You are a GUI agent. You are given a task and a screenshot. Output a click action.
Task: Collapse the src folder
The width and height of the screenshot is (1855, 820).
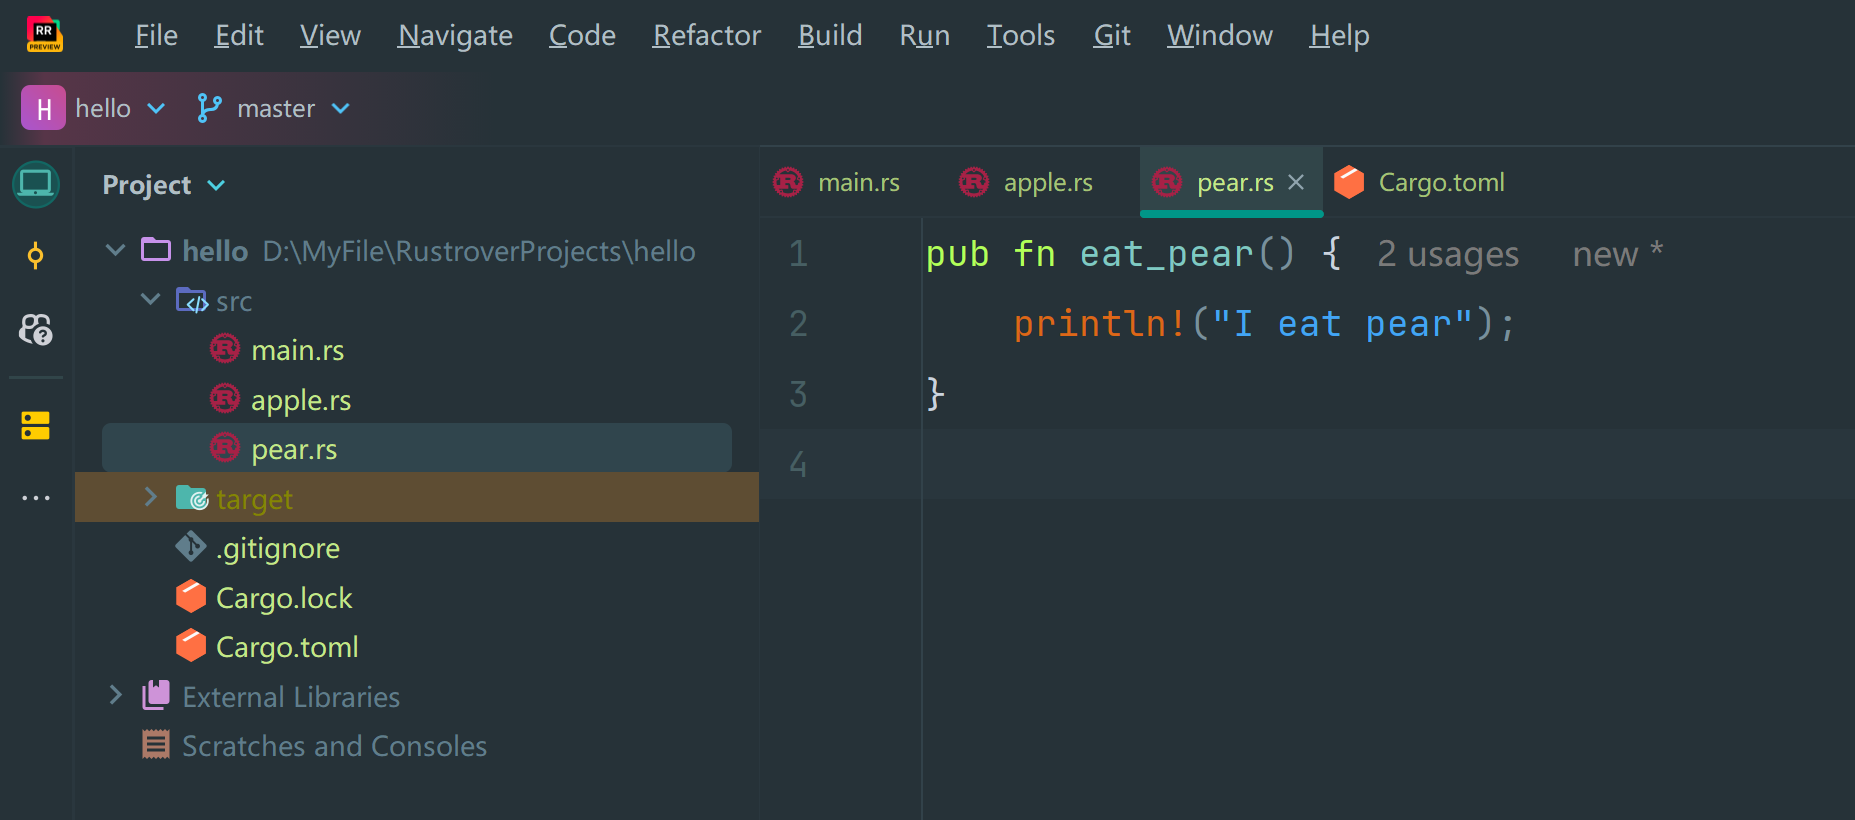(151, 299)
